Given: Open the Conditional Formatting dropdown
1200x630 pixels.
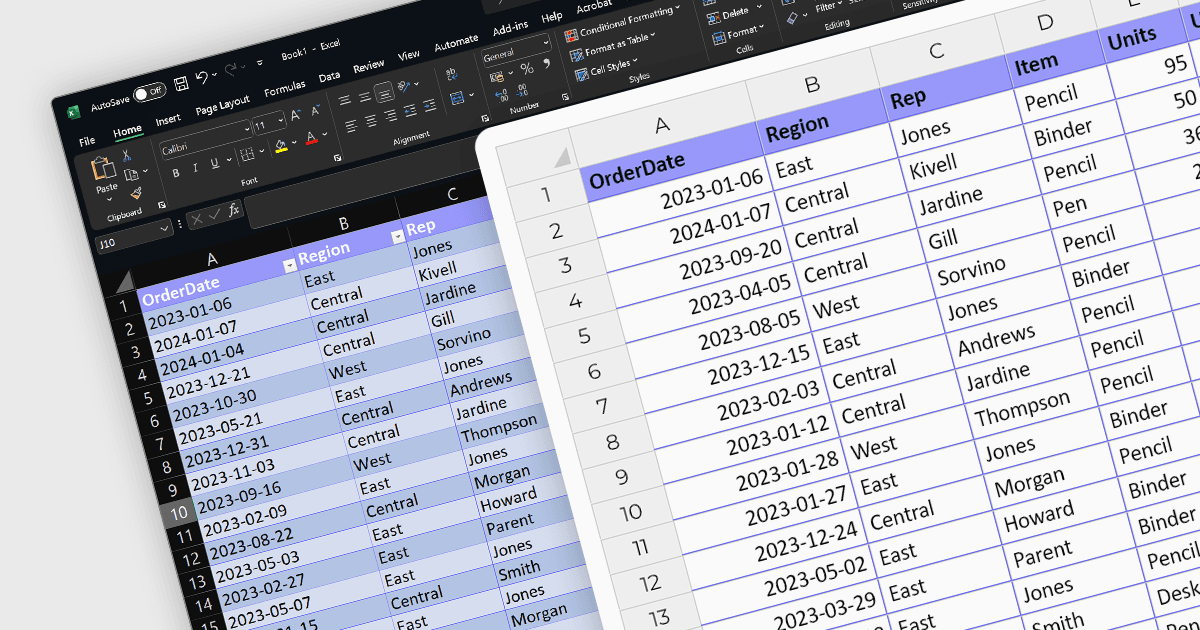Looking at the screenshot, I should pos(622,22).
